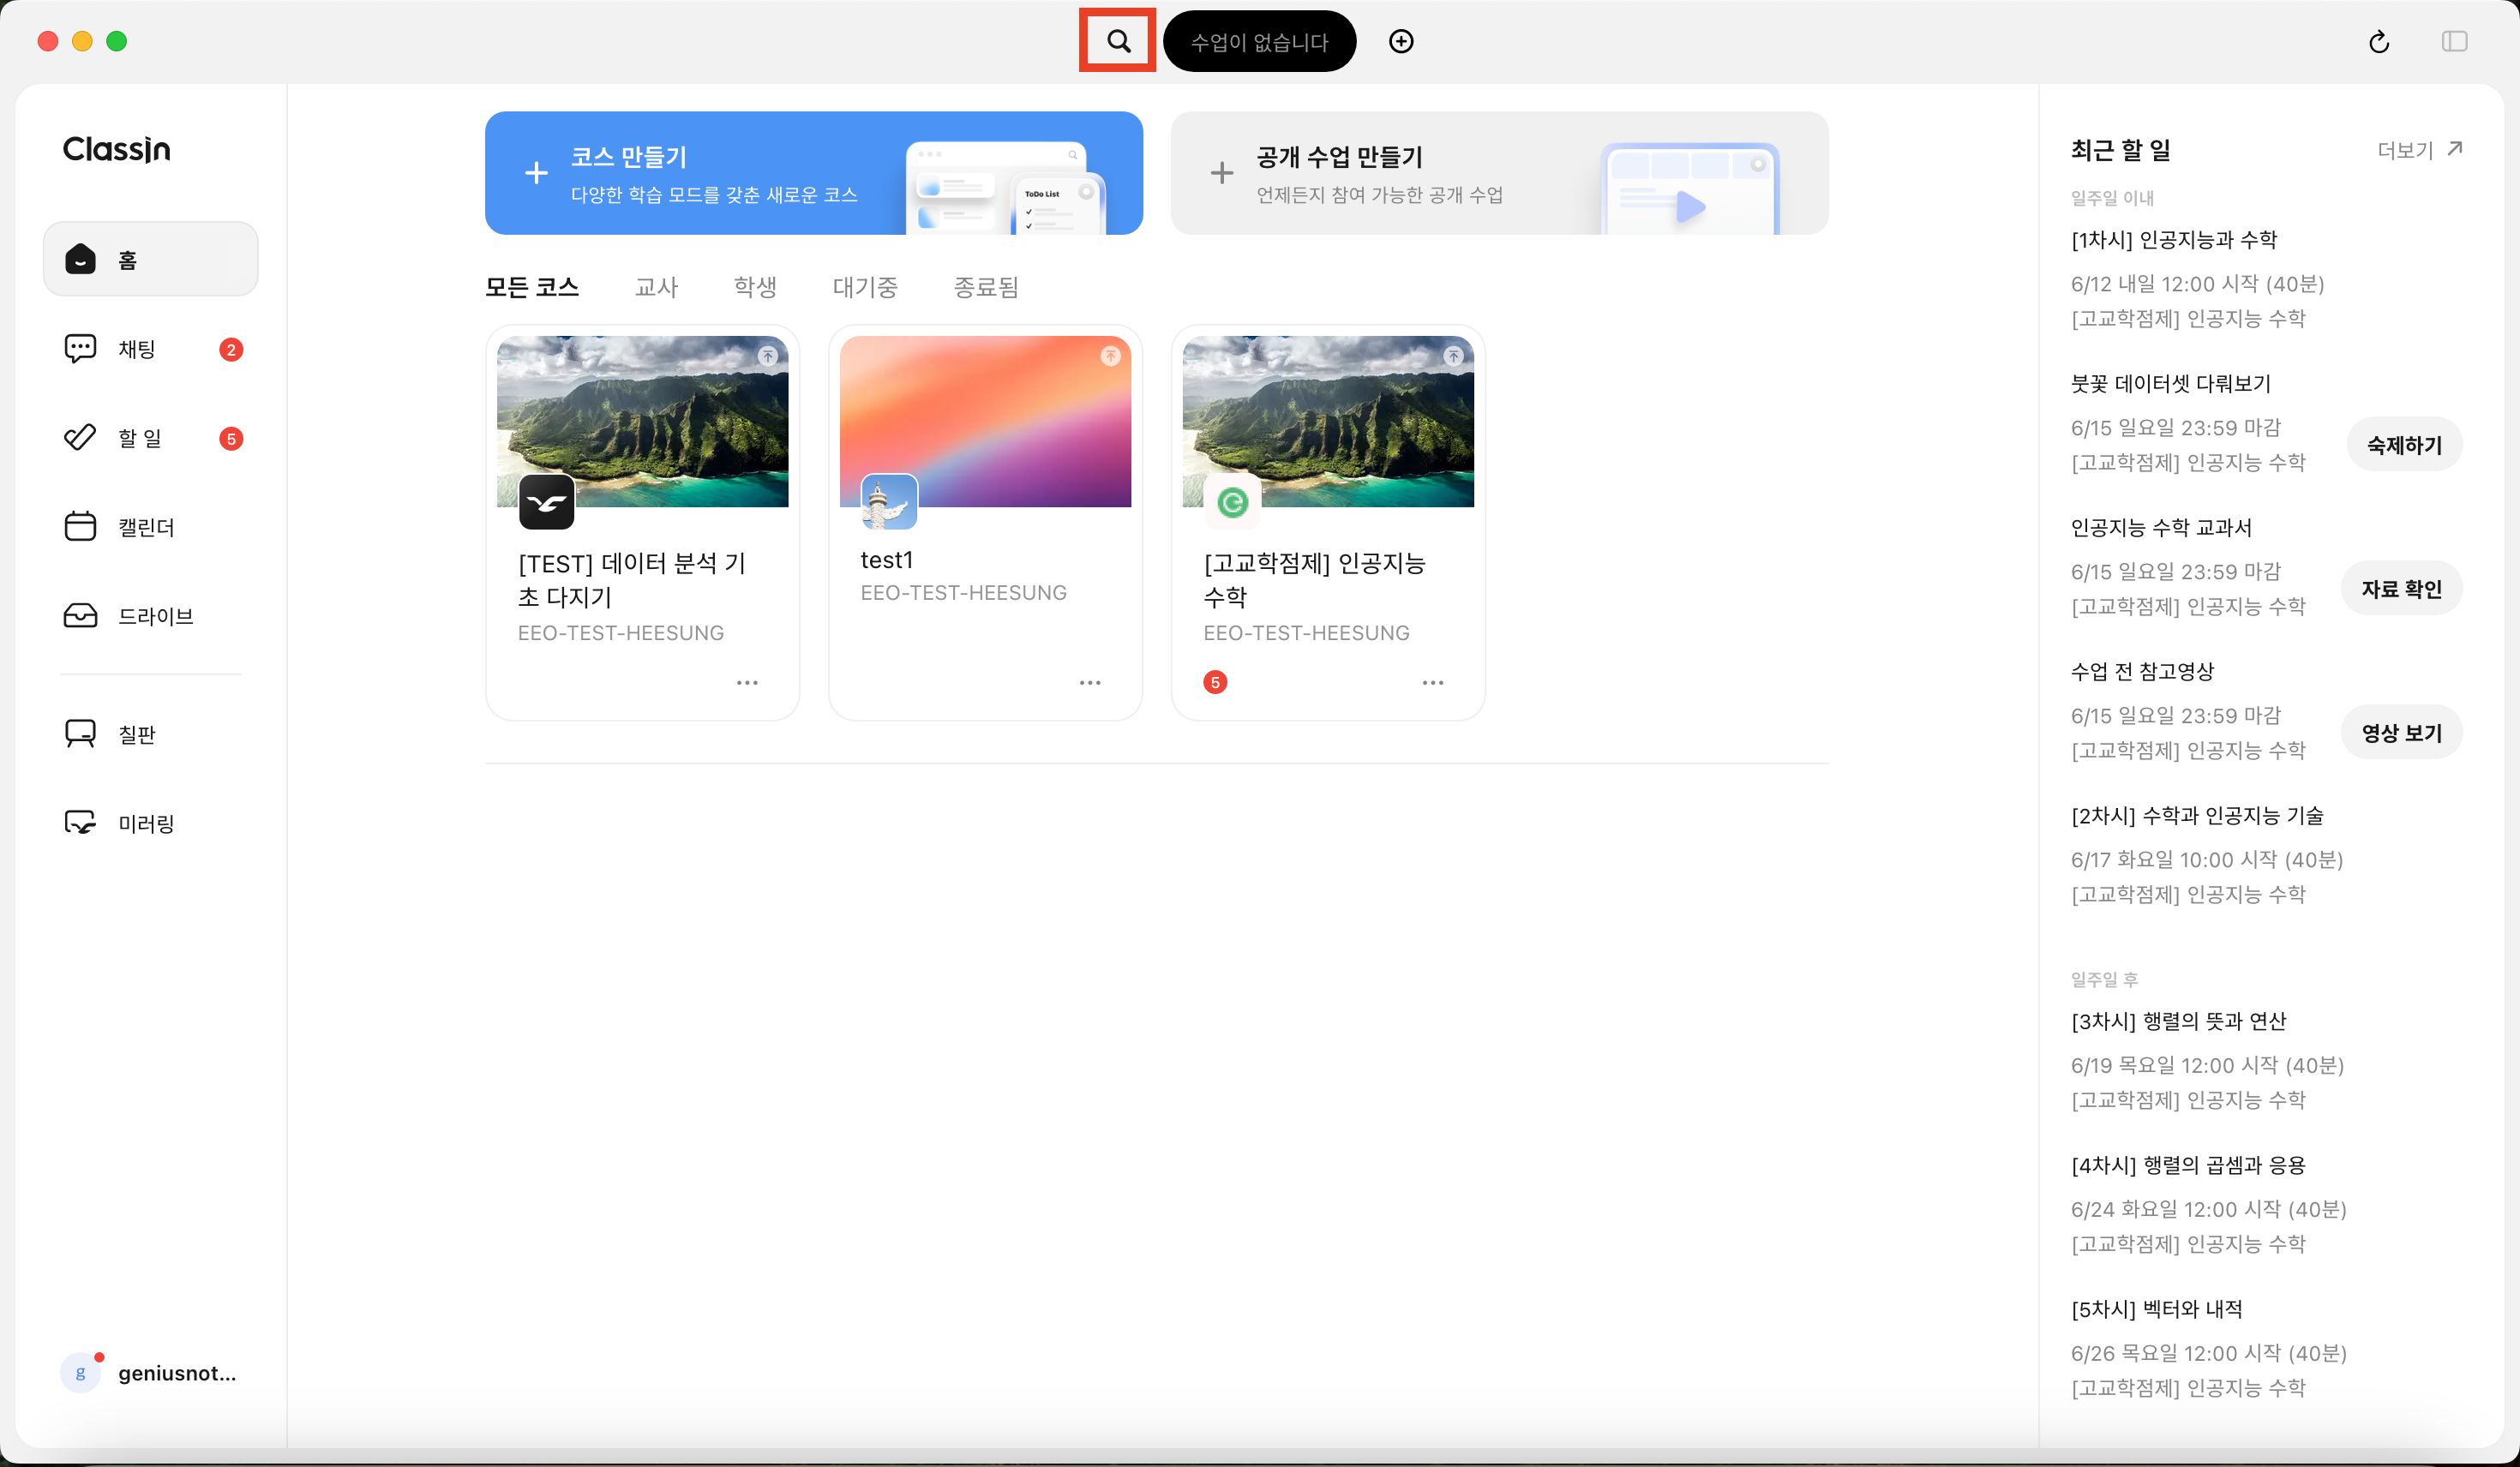Click the 할 일 checkmark icon
Screen dimensions: 2520x1467
[80, 437]
